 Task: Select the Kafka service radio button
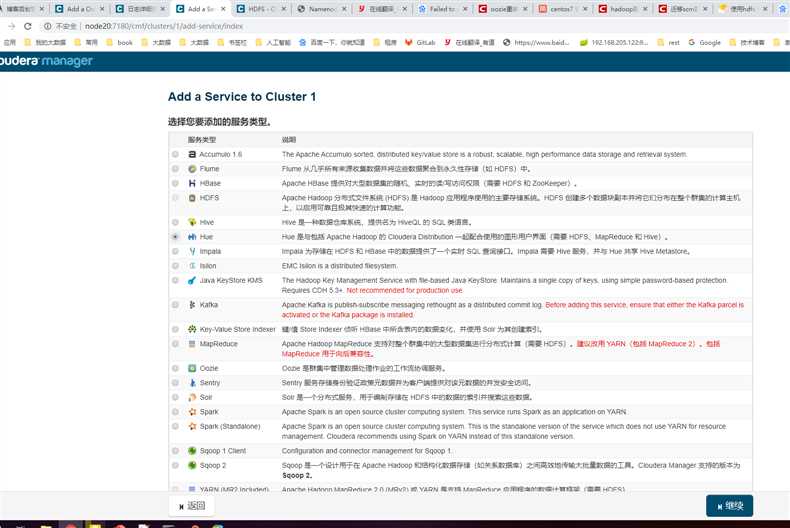[175, 305]
